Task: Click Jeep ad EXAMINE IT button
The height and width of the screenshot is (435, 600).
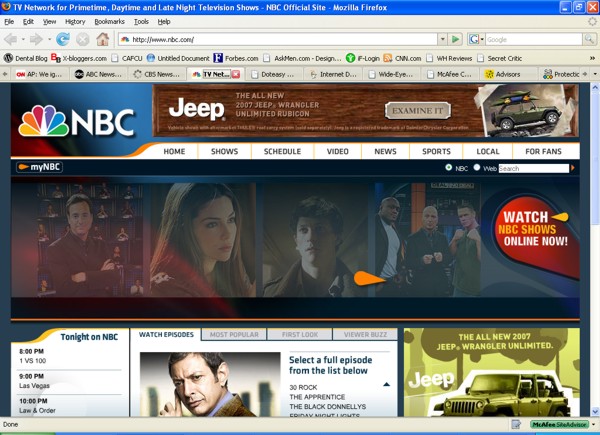Action: (418, 111)
